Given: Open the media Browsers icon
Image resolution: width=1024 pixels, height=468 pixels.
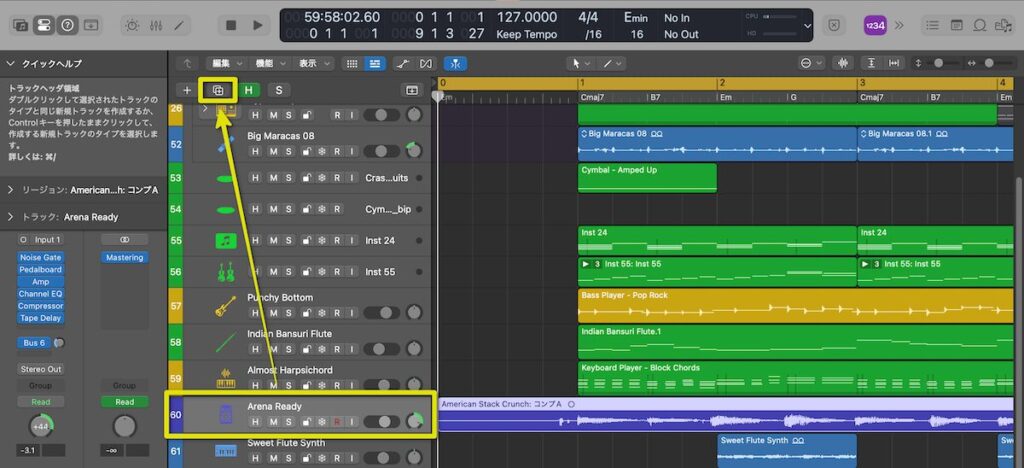Looking at the screenshot, I should click(x=1002, y=25).
